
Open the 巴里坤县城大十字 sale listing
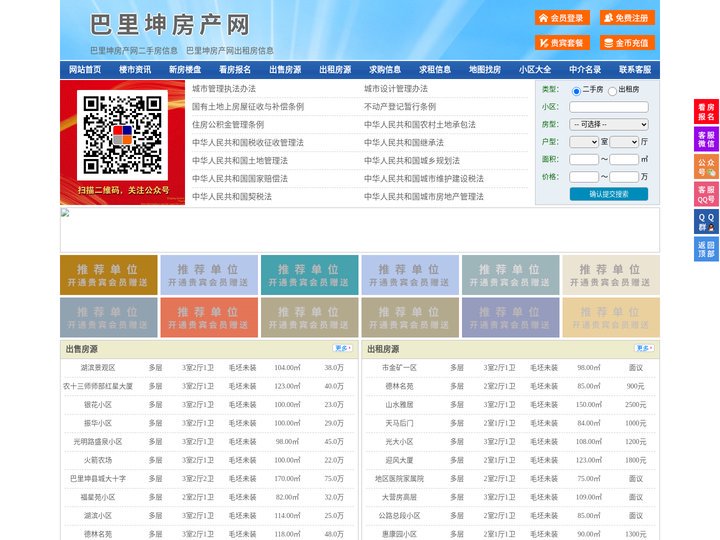pyautogui.click(x=98, y=478)
